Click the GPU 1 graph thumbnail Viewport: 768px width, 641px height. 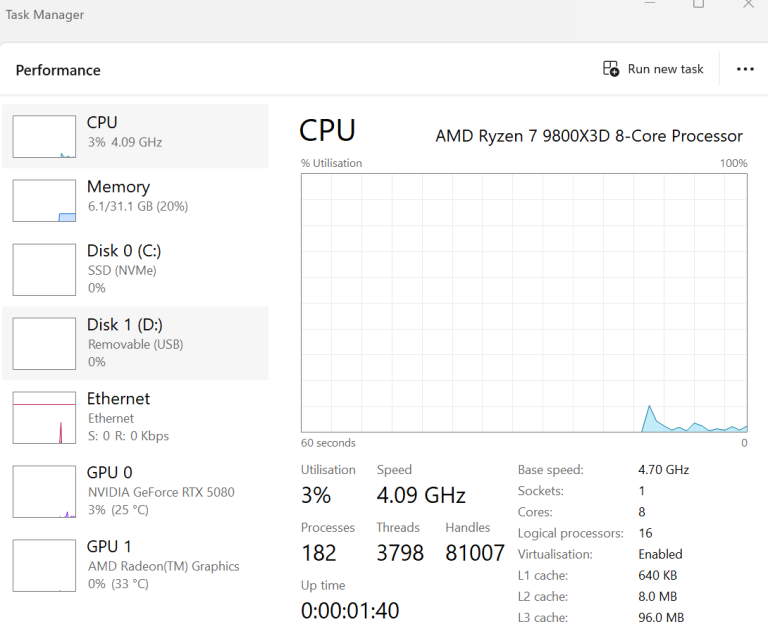(44, 565)
